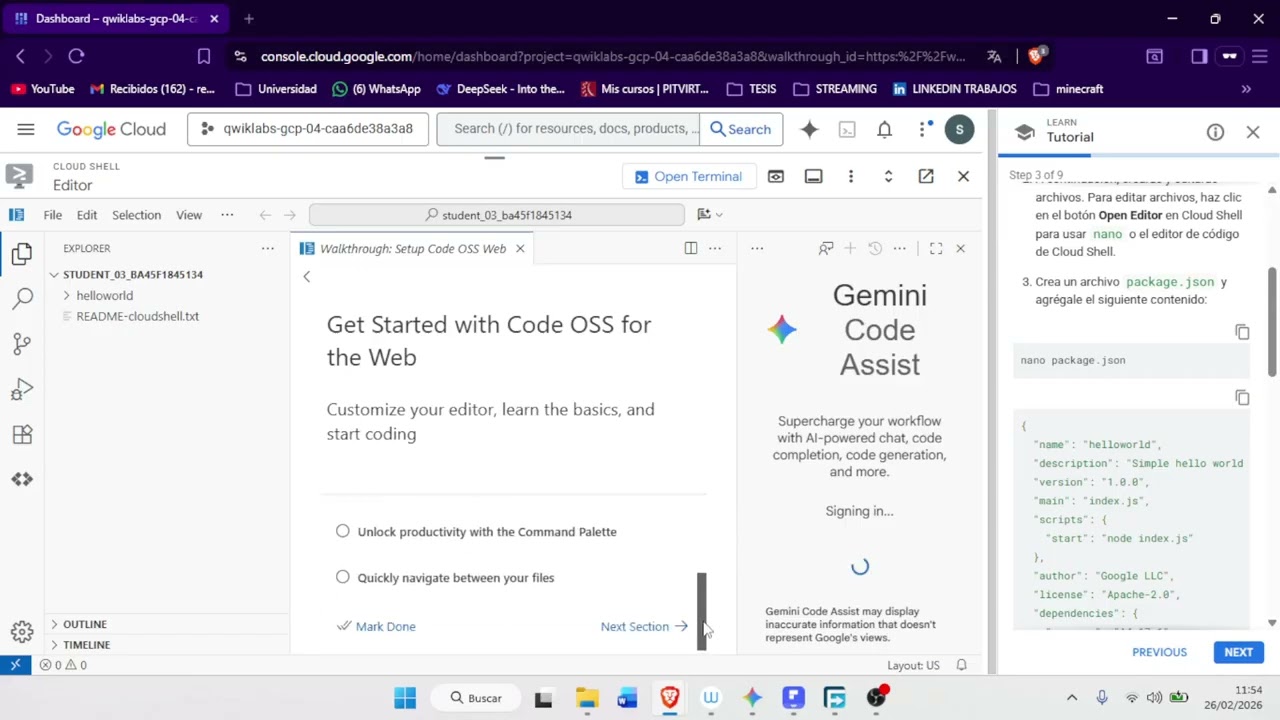Image resolution: width=1280 pixels, height=720 pixels.
Task: Open Cloud Shell in new window
Action: pos(926,176)
